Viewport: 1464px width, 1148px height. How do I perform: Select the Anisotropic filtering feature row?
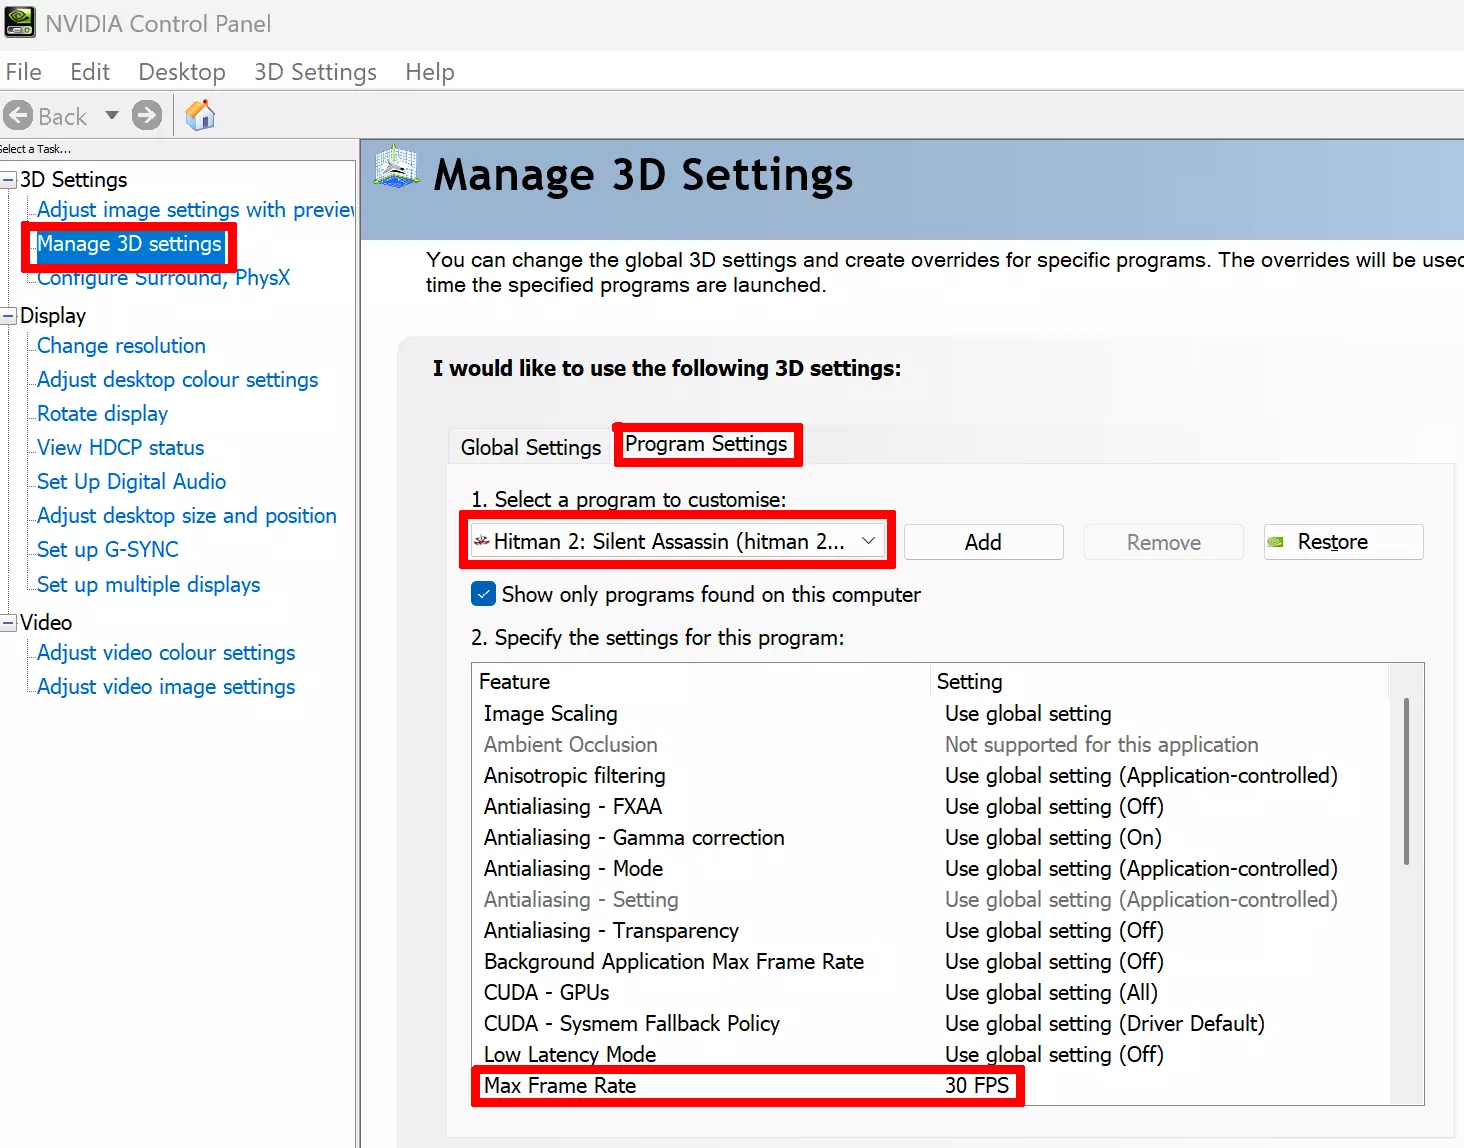click(930, 776)
